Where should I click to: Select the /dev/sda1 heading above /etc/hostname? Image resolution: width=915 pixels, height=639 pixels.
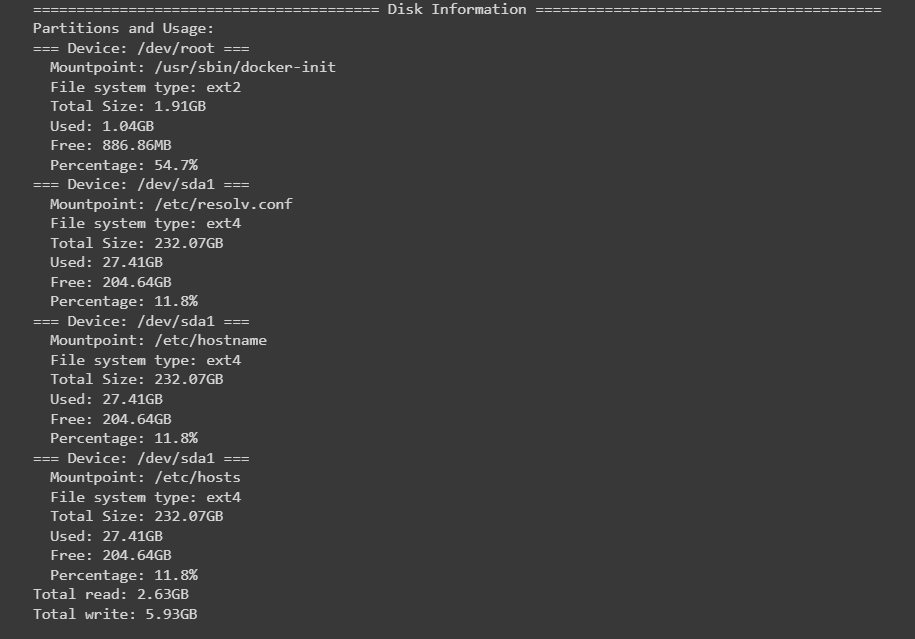pyautogui.click(x=141, y=321)
